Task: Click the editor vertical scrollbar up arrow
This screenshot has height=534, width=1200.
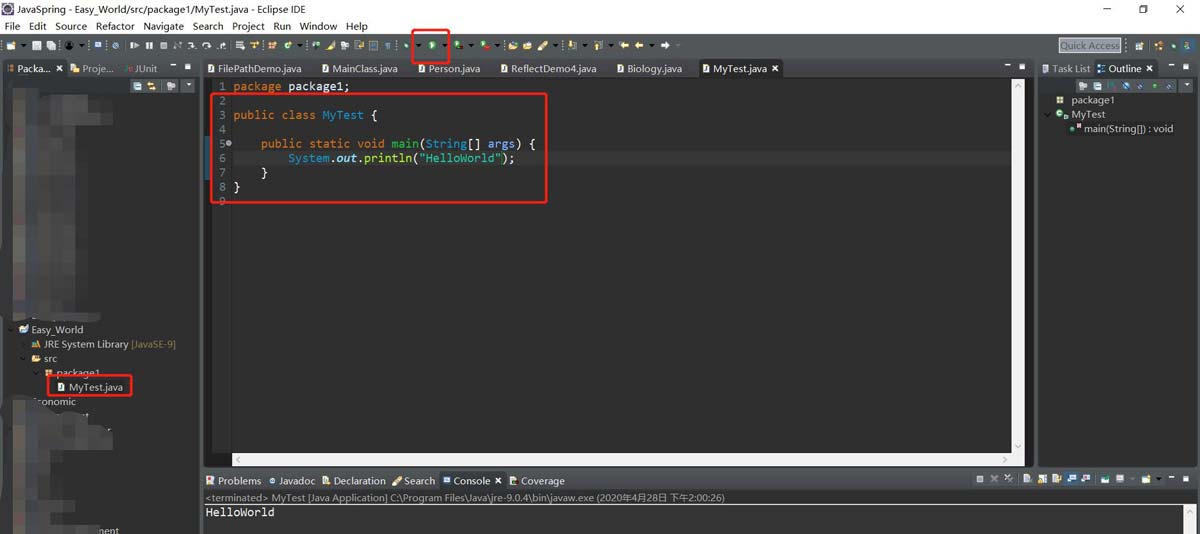Action: 1018,86
